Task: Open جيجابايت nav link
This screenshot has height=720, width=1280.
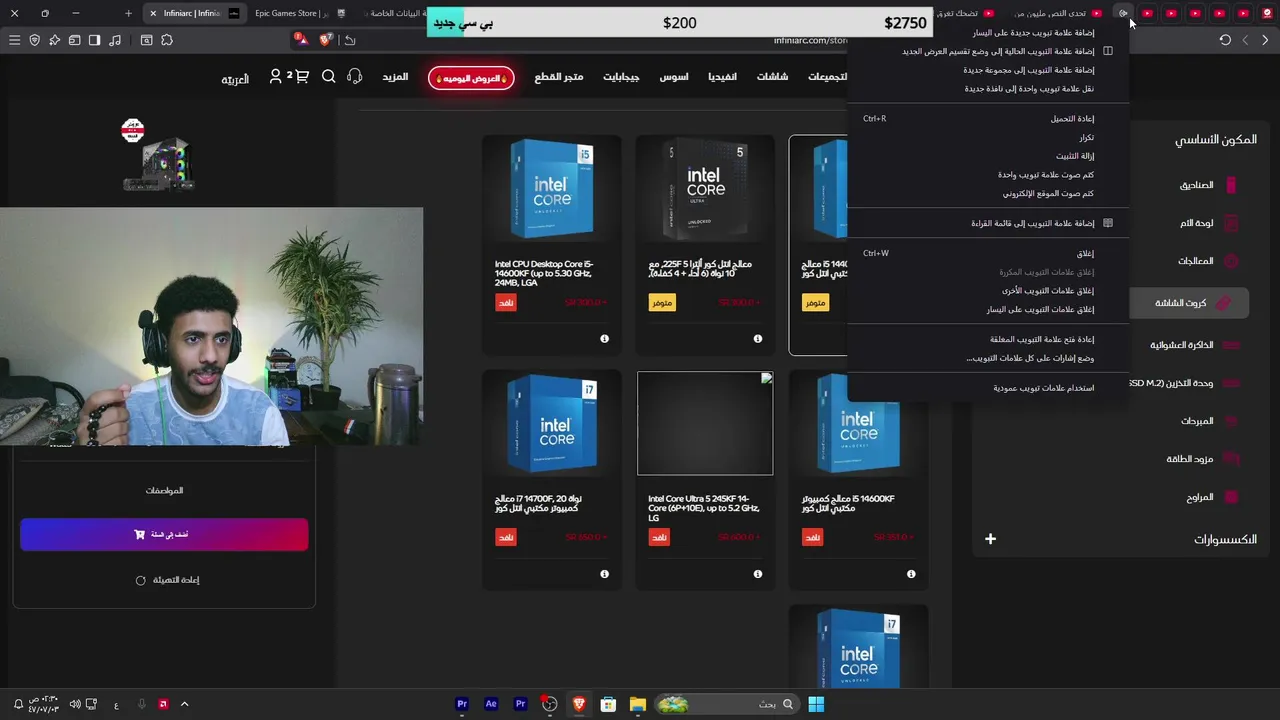Action: [x=621, y=77]
